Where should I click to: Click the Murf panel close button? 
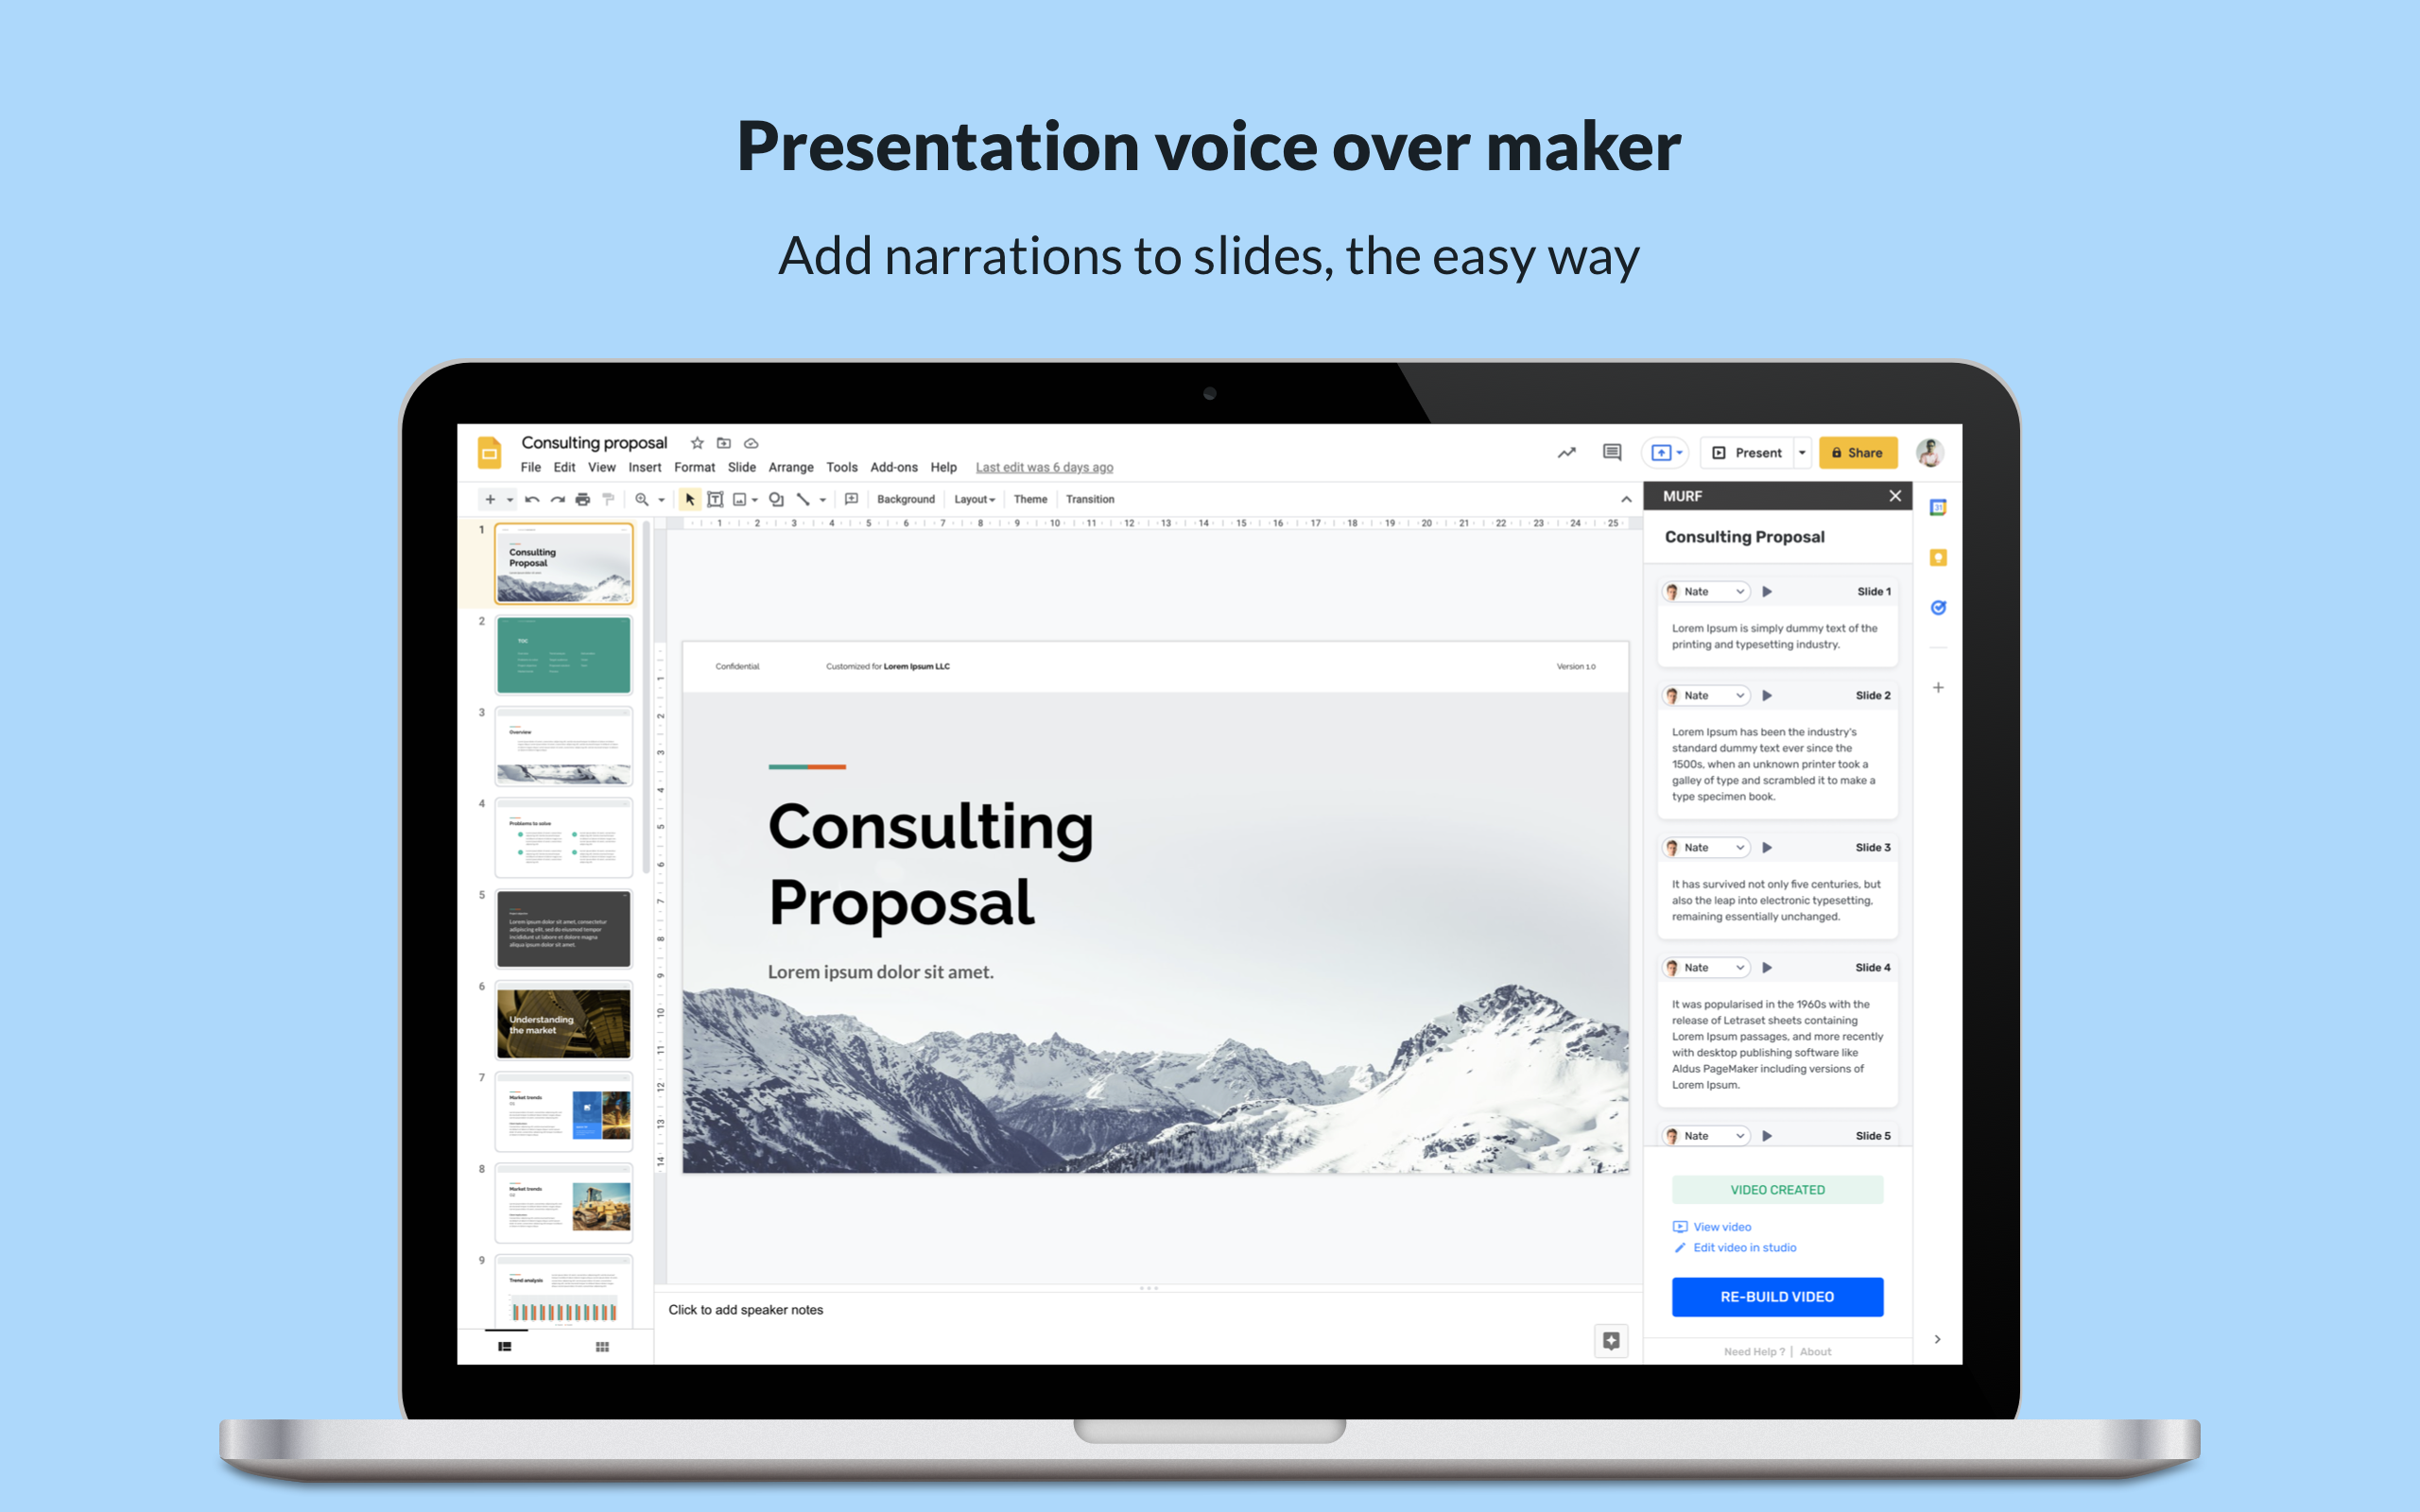point(1895,495)
